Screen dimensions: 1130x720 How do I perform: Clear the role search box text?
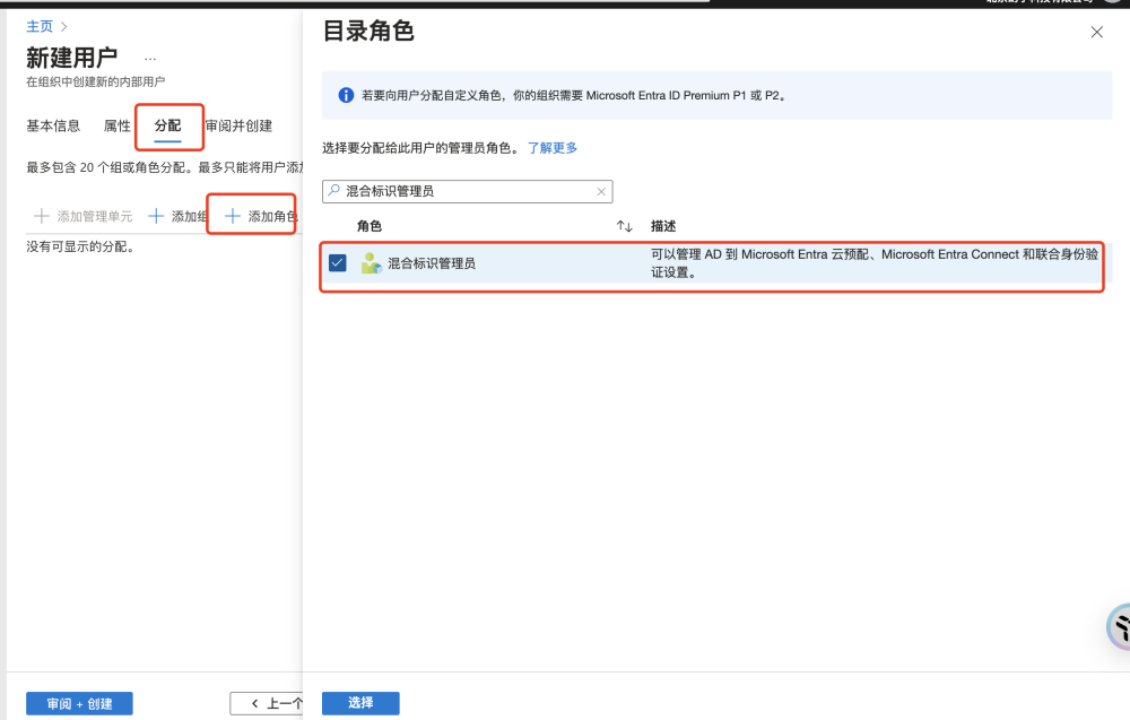pos(601,191)
